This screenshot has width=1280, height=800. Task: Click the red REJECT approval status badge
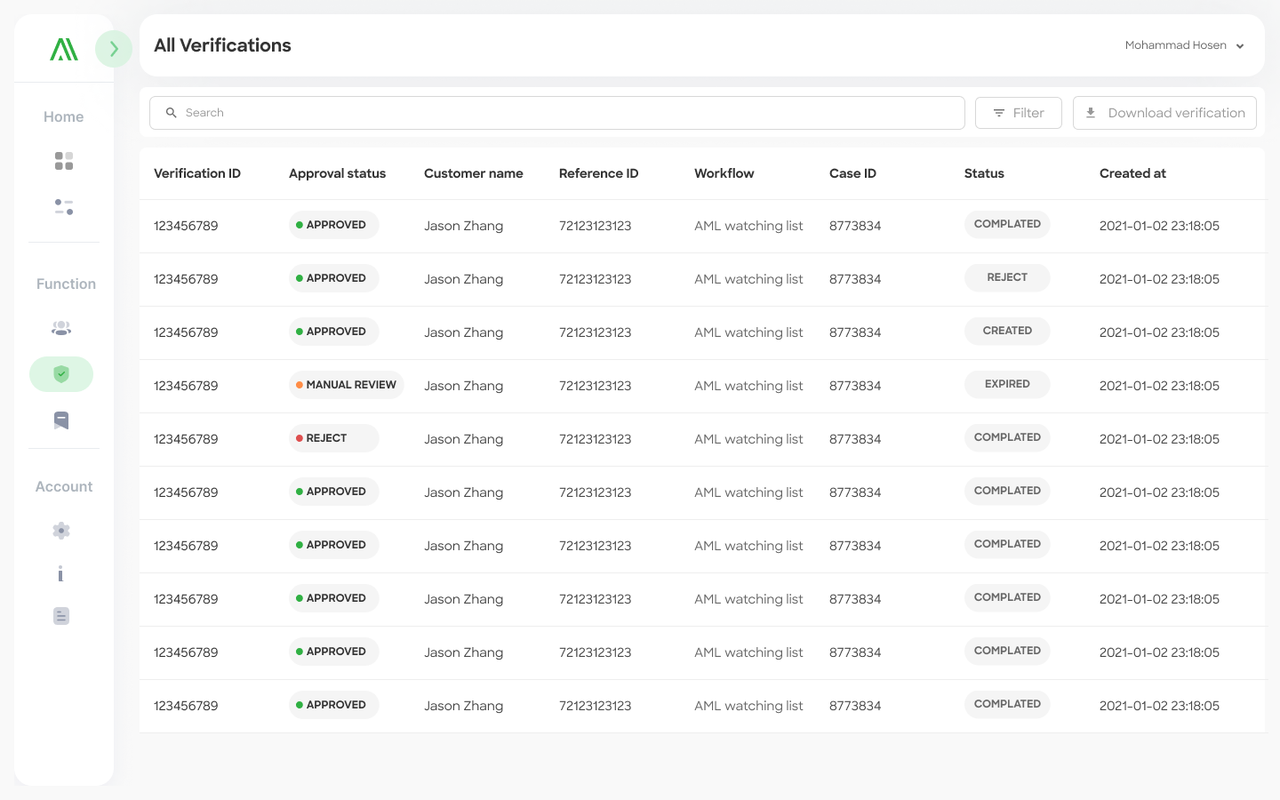click(333, 439)
